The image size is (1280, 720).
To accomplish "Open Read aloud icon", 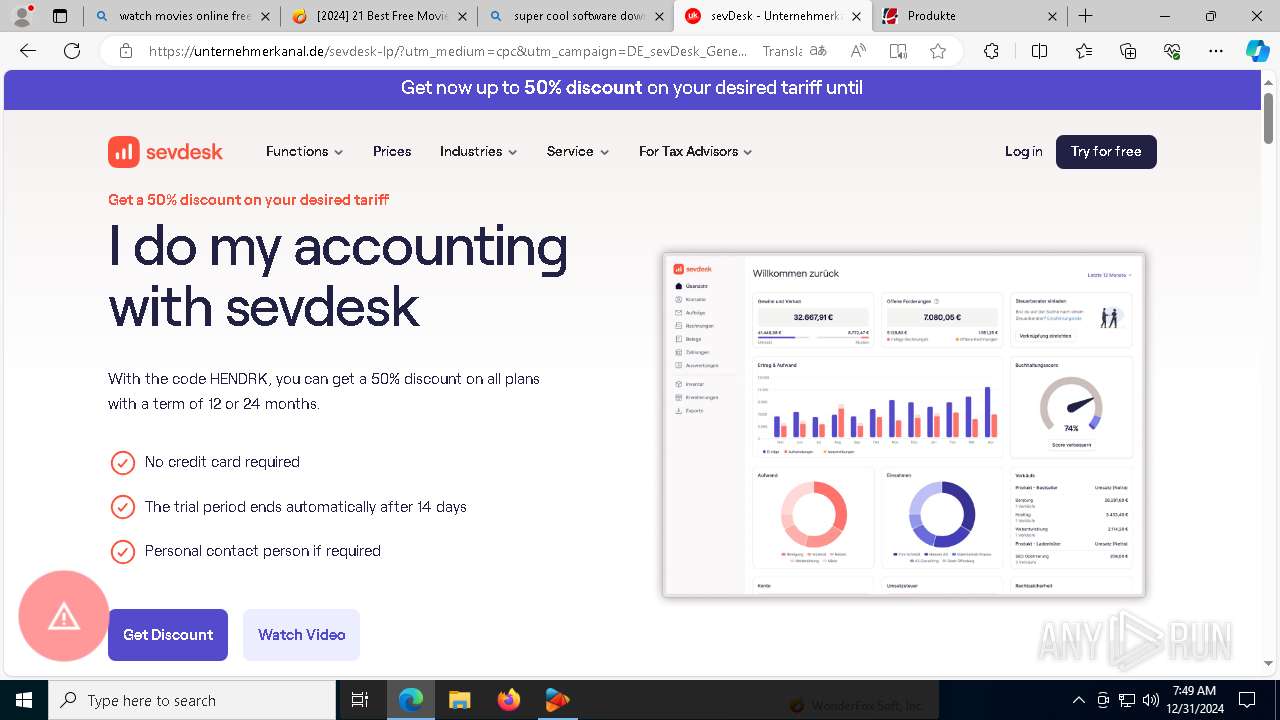I will (858, 51).
